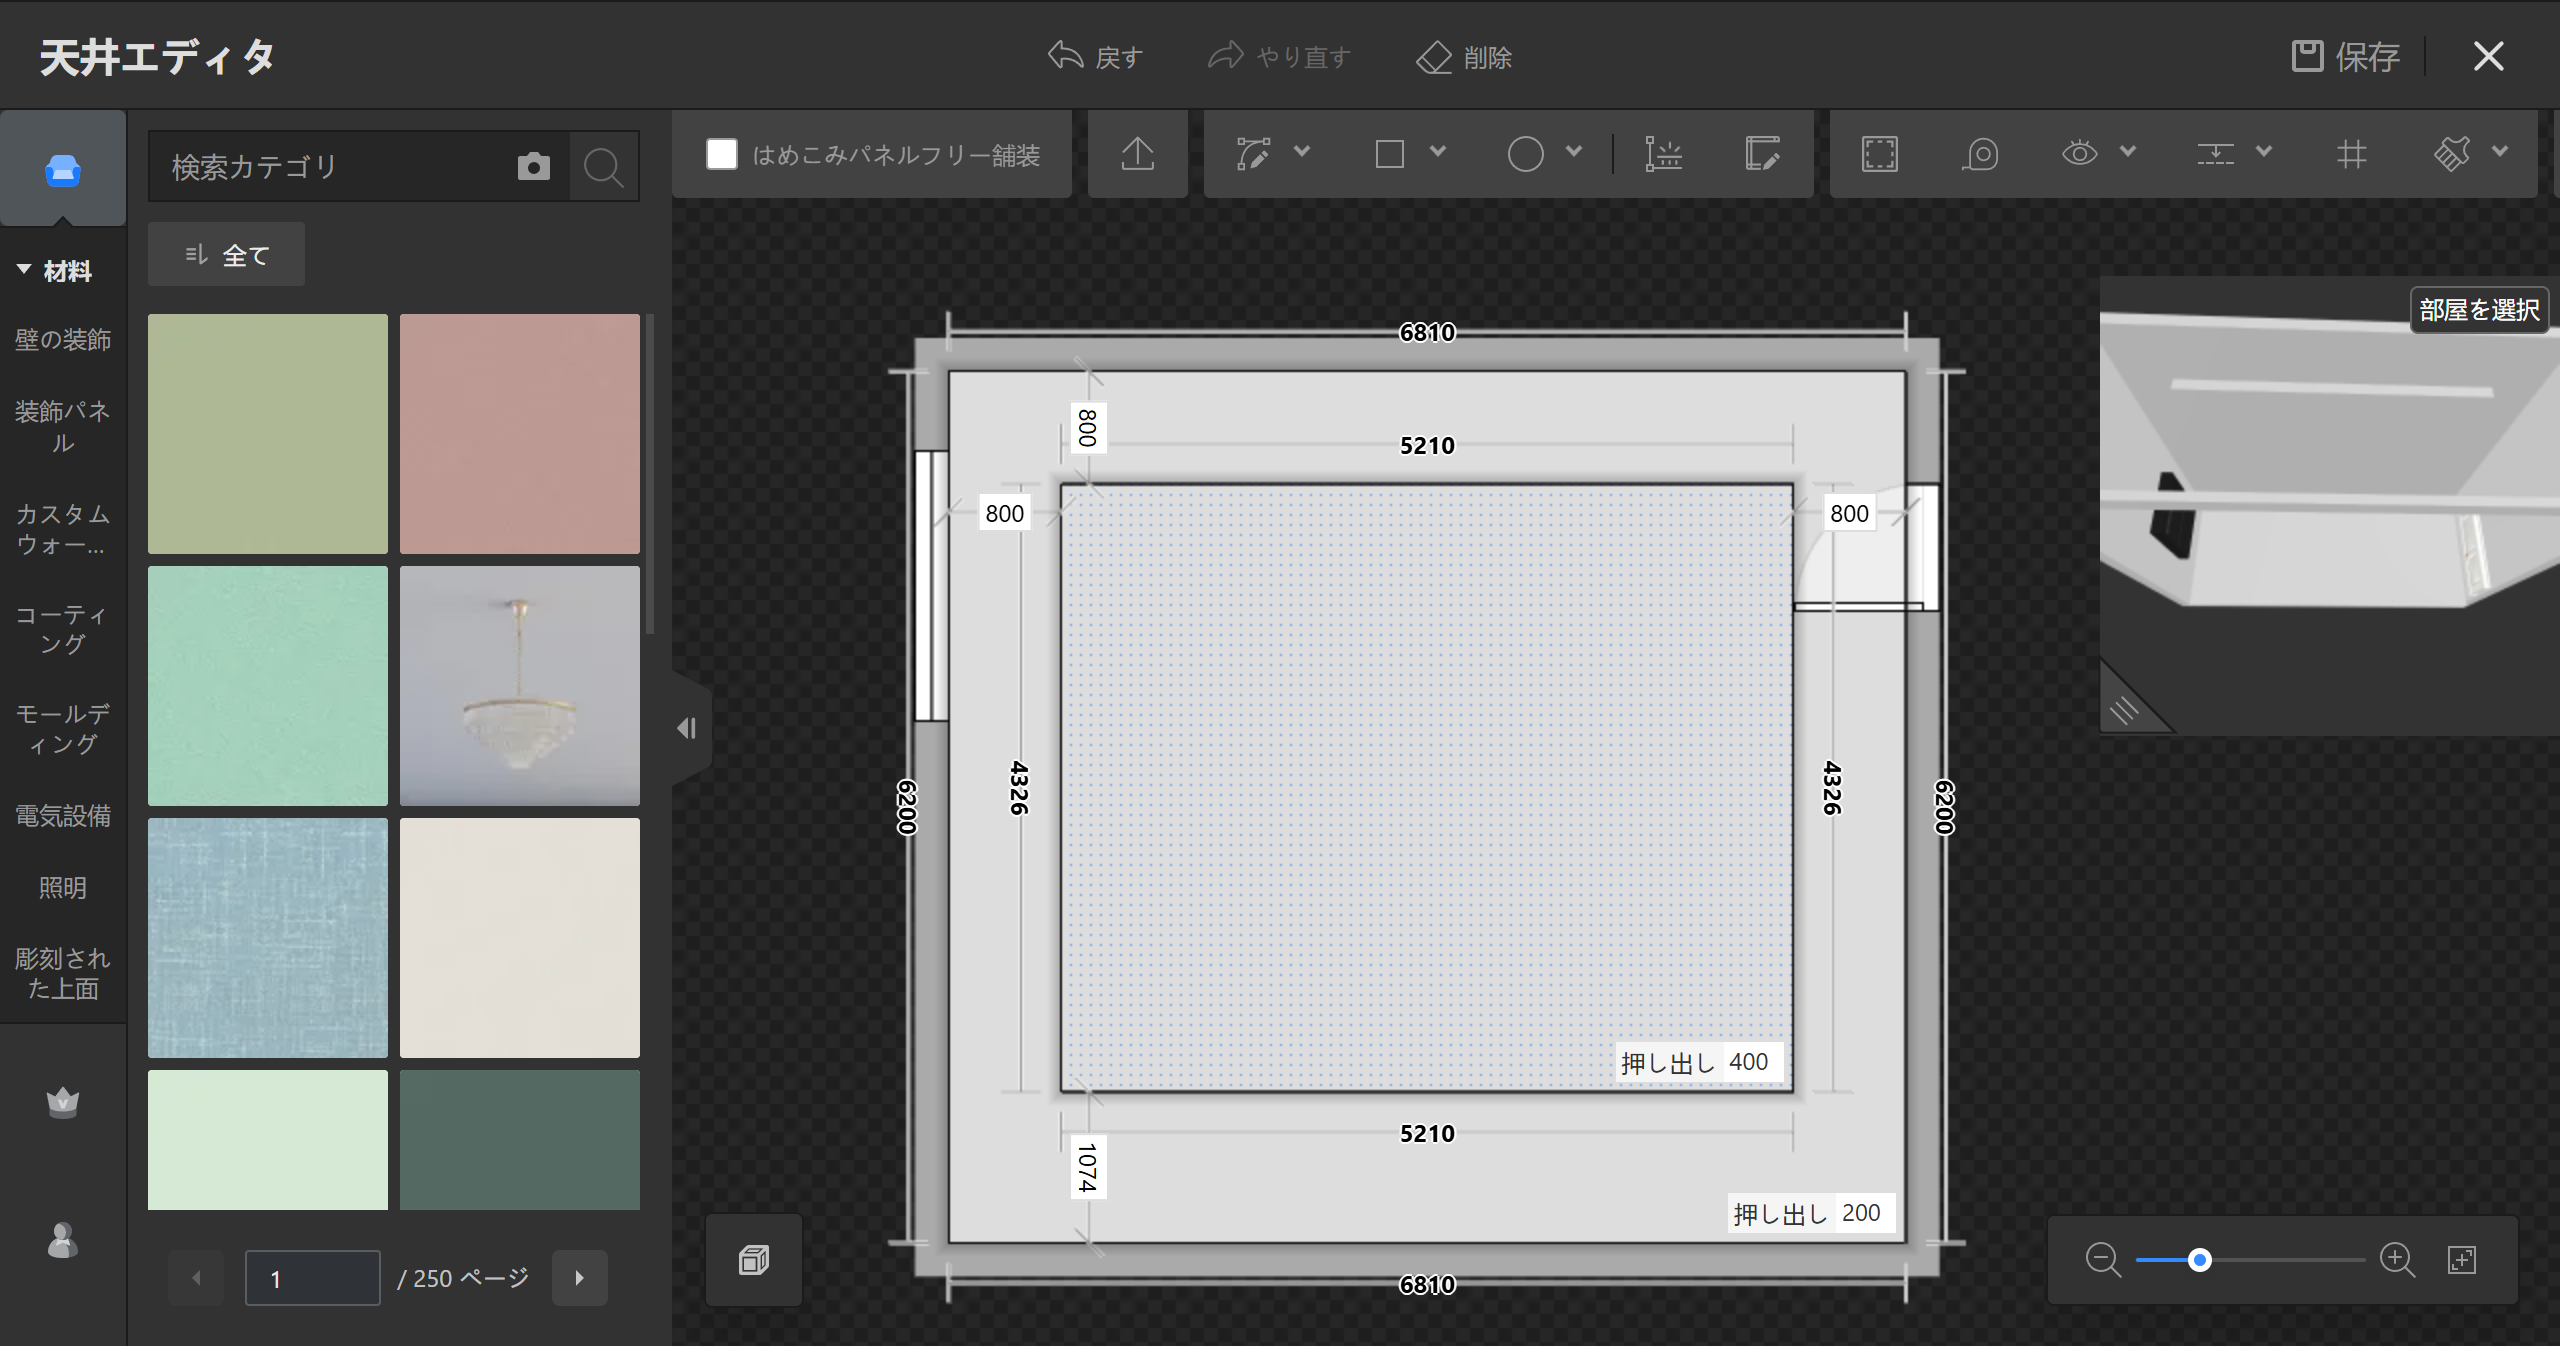2560x1346 pixels.
Task: Click the crown premium icon
Action: pyautogui.click(x=63, y=1102)
